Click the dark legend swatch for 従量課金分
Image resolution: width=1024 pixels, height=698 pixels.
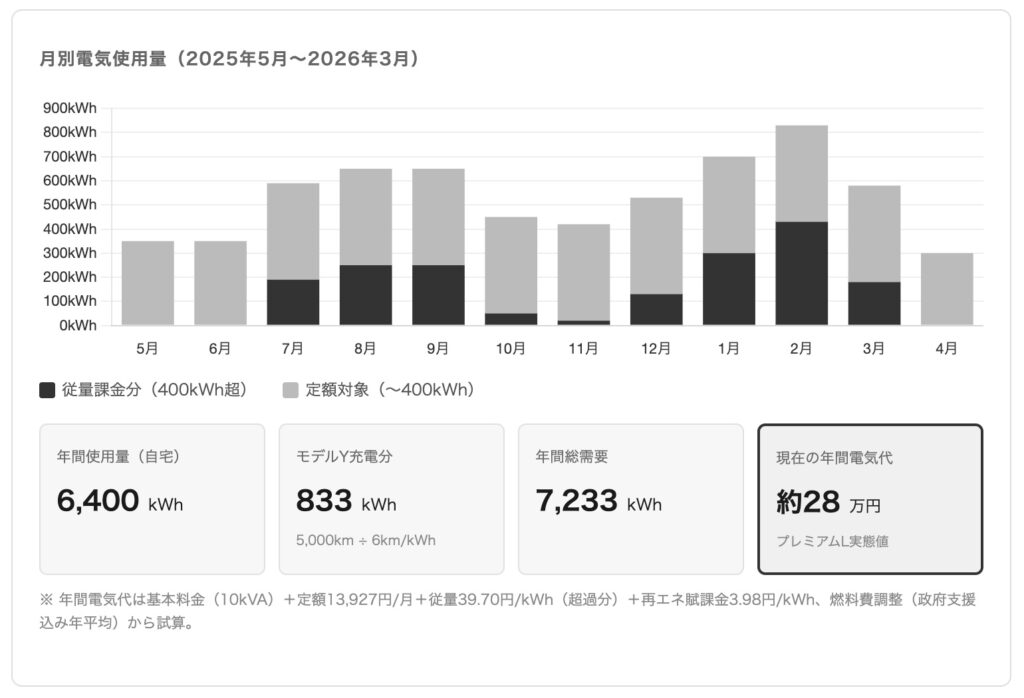tap(47, 390)
